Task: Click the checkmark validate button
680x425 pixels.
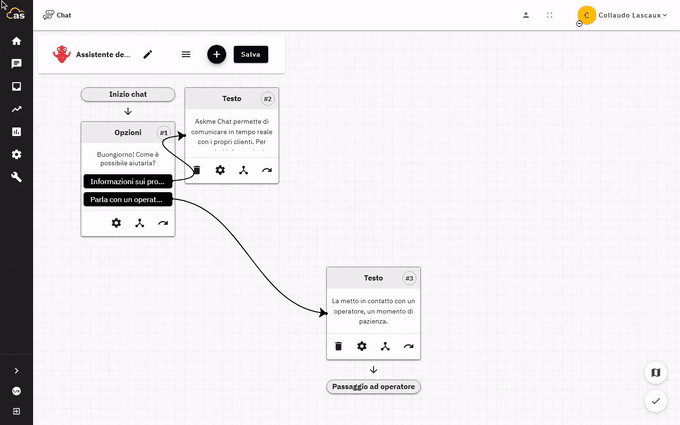Action: coord(656,401)
